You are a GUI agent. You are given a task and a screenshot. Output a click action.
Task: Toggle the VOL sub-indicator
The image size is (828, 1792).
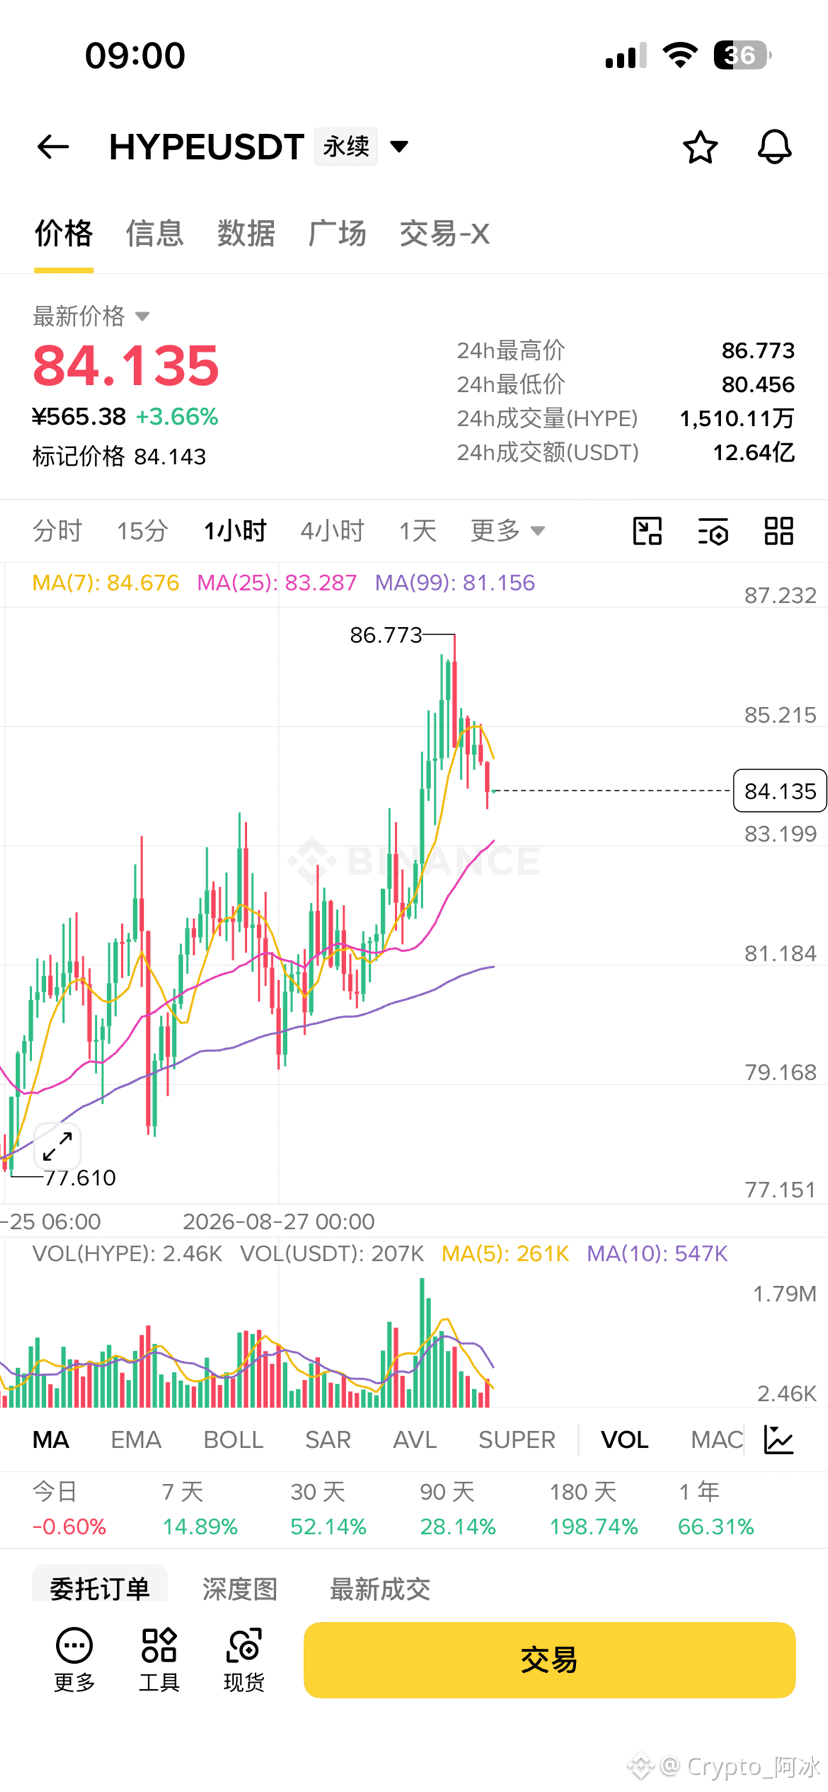pos(625,1440)
